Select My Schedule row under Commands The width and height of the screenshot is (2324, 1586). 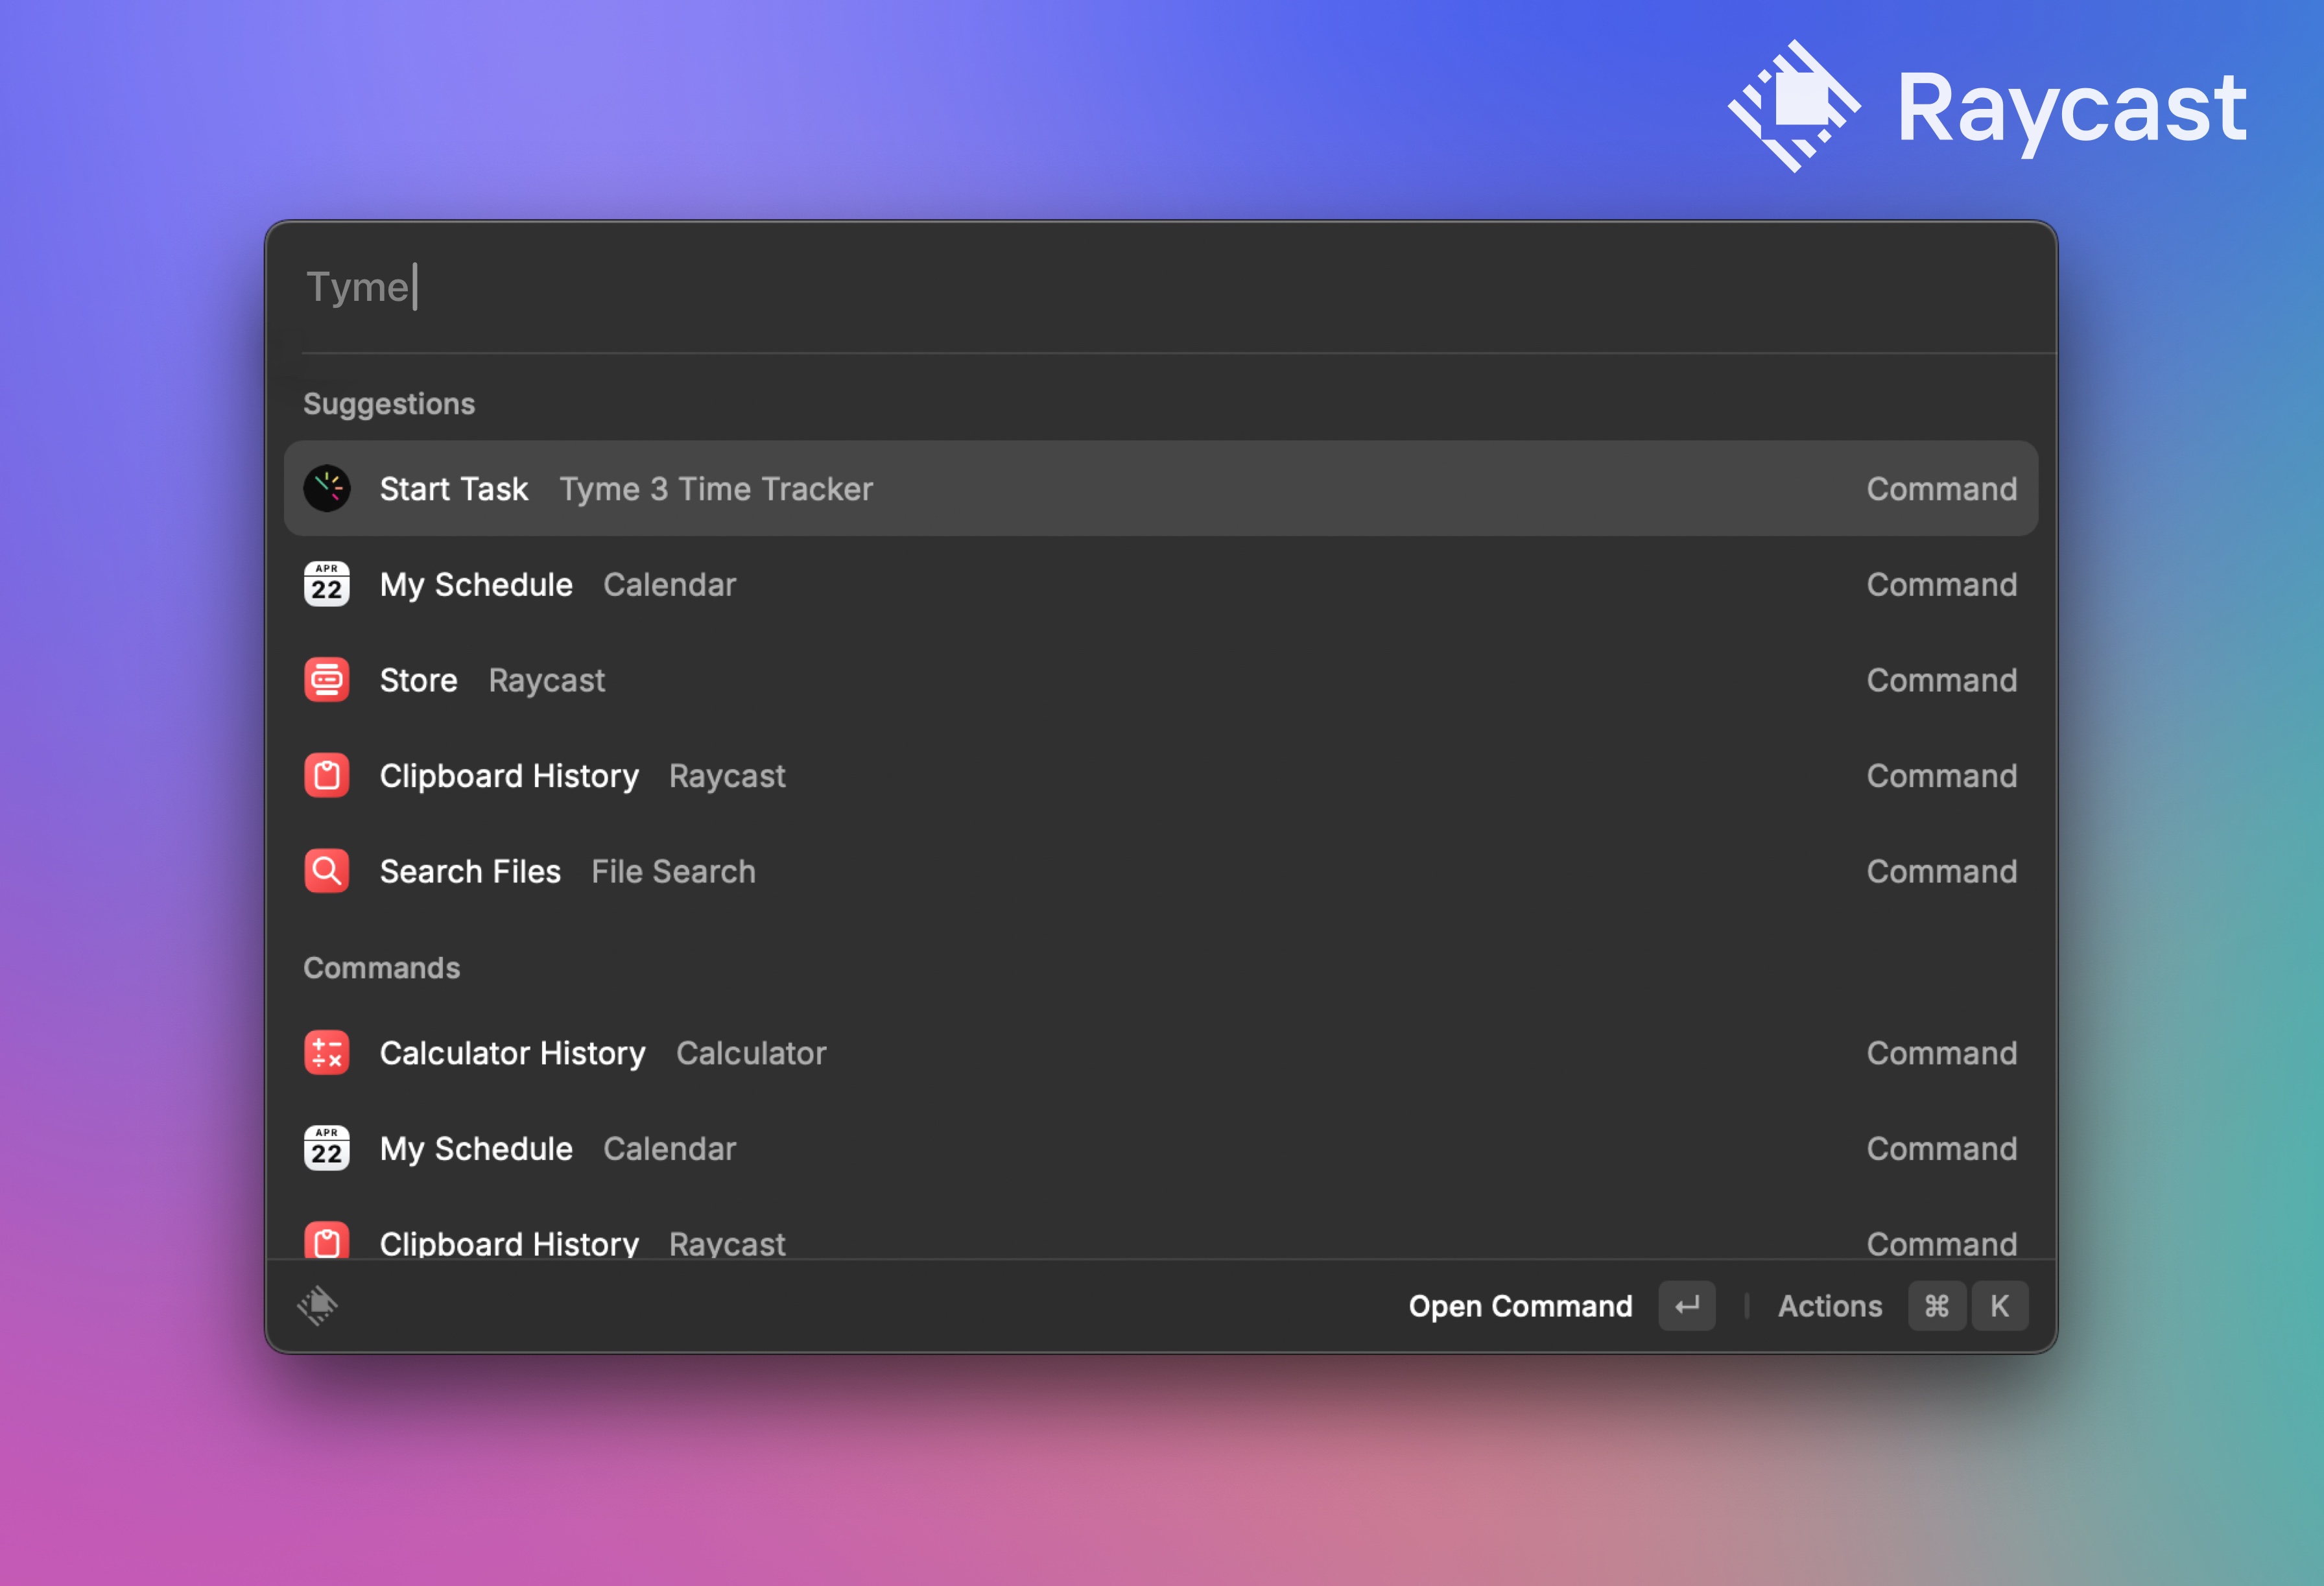pyautogui.click(x=1161, y=1149)
